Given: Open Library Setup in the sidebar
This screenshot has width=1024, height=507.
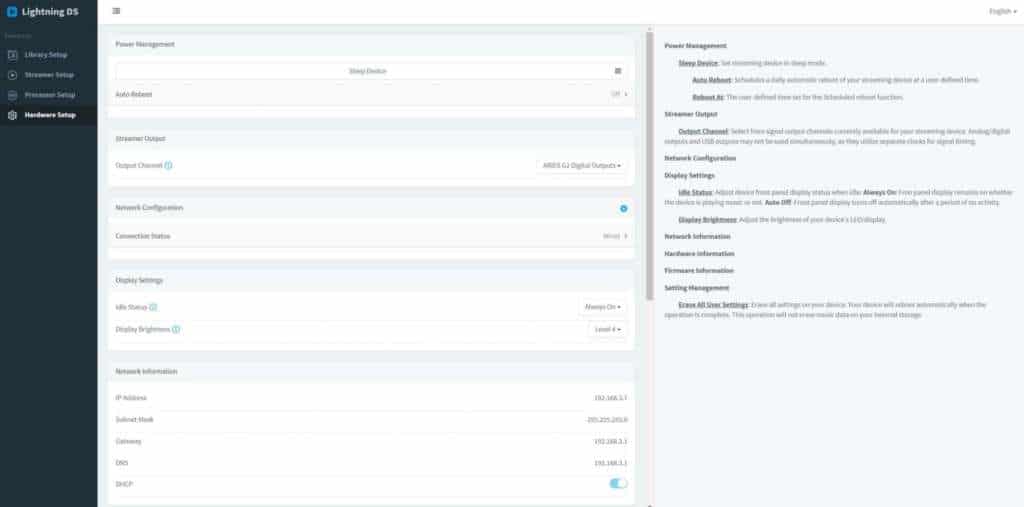Looking at the screenshot, I should click(48, 55).
